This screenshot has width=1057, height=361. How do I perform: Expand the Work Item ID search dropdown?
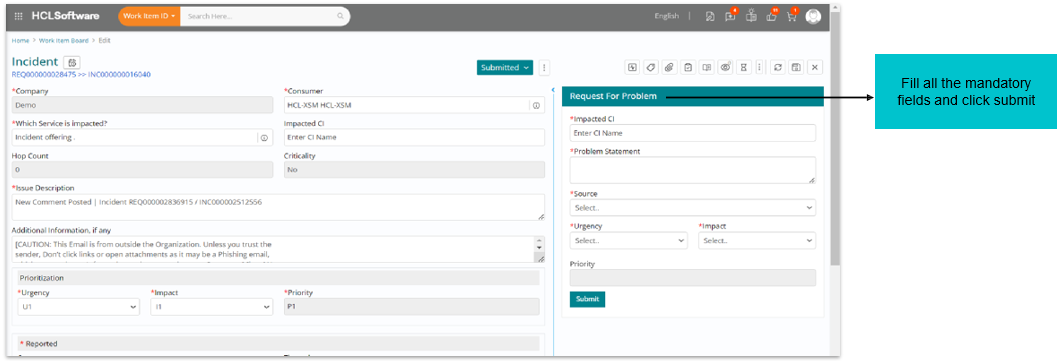pos(149,16)
